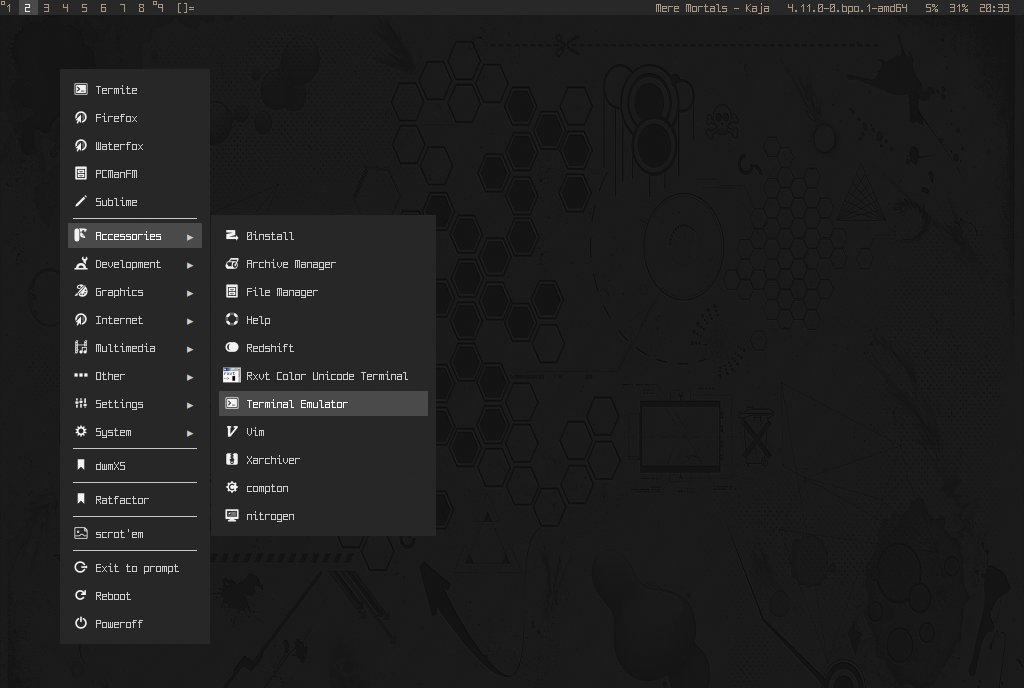Click the 31% status indicator
The width and height of the screenshot is (1024, 688).
point(958,8)
